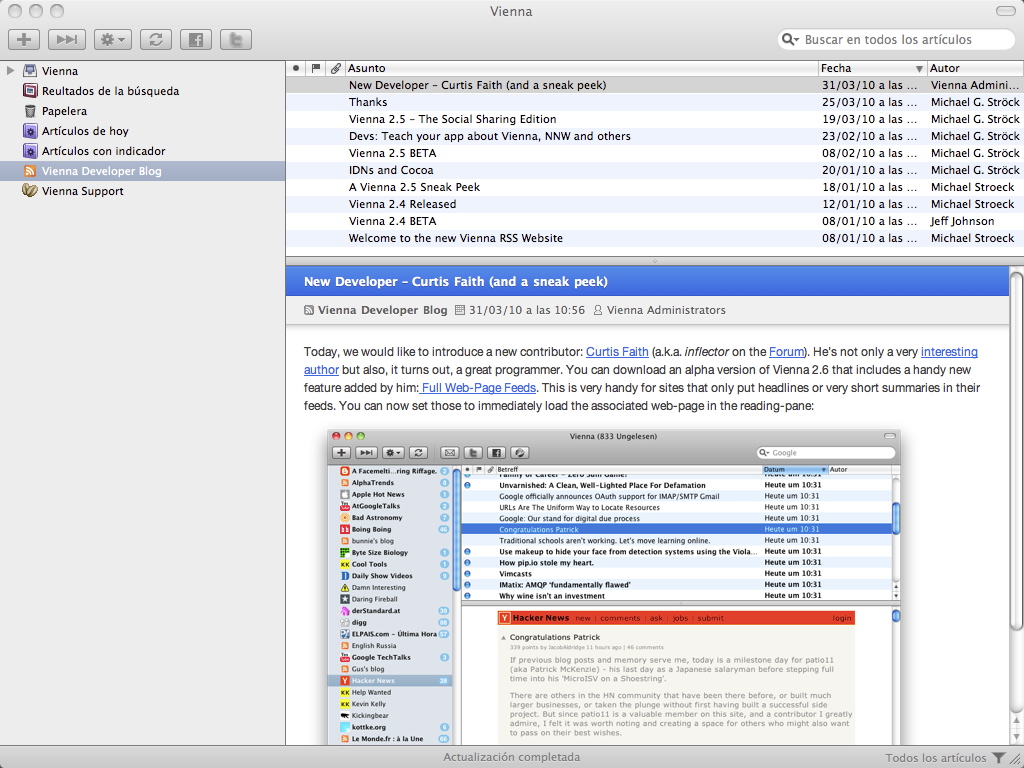Screen dimensions: 1024x768
Task: Click the window toolbar toggle pill button
Action: (1005, 10)
